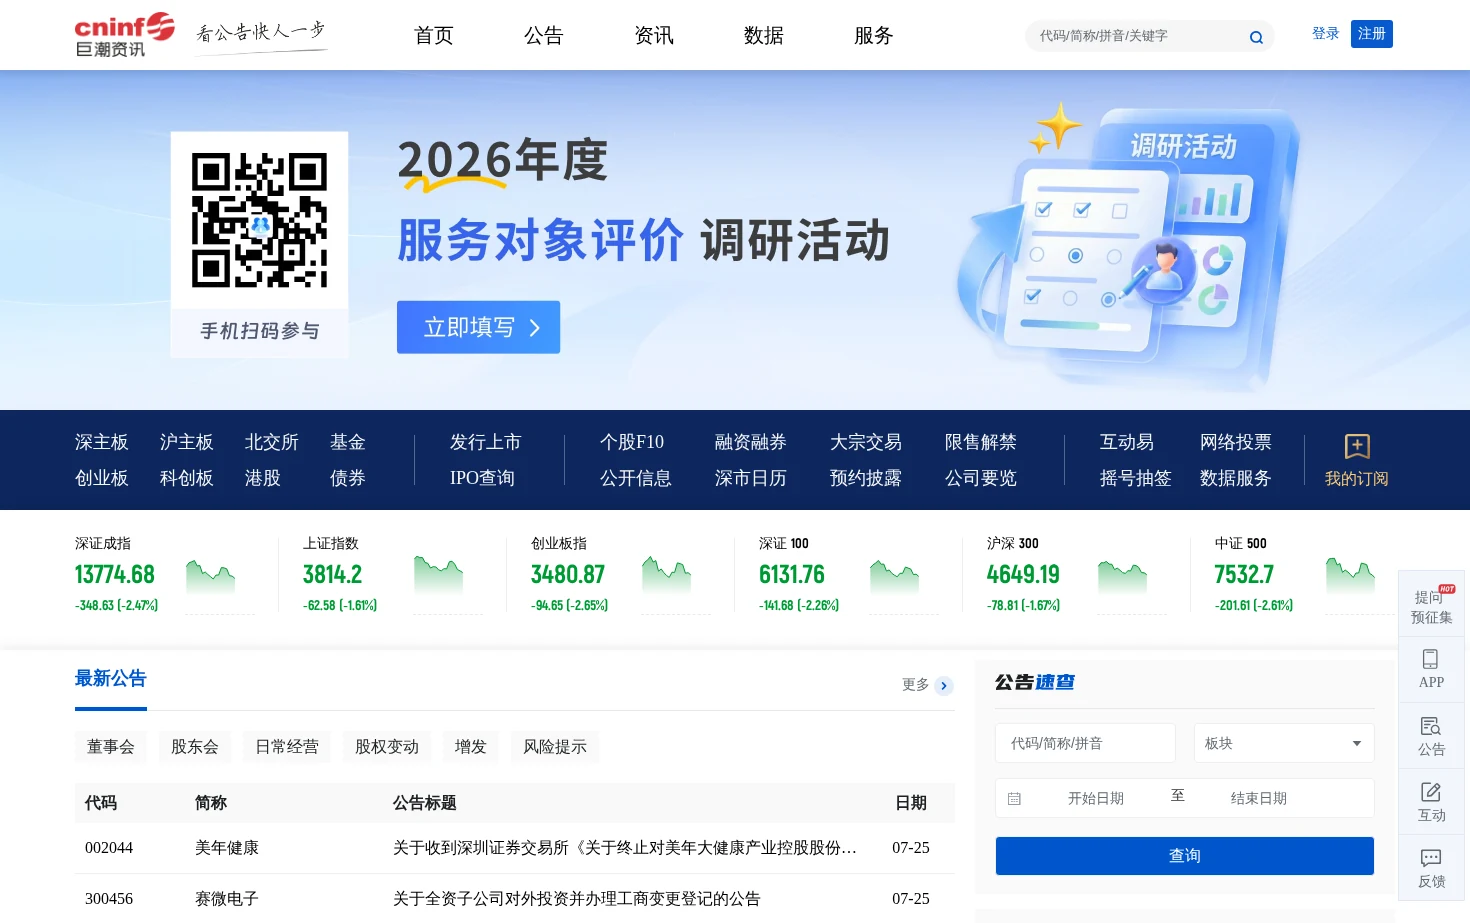Click the search magnifier icon
Screen dimensions: 1470x923
coord(1256,37)
